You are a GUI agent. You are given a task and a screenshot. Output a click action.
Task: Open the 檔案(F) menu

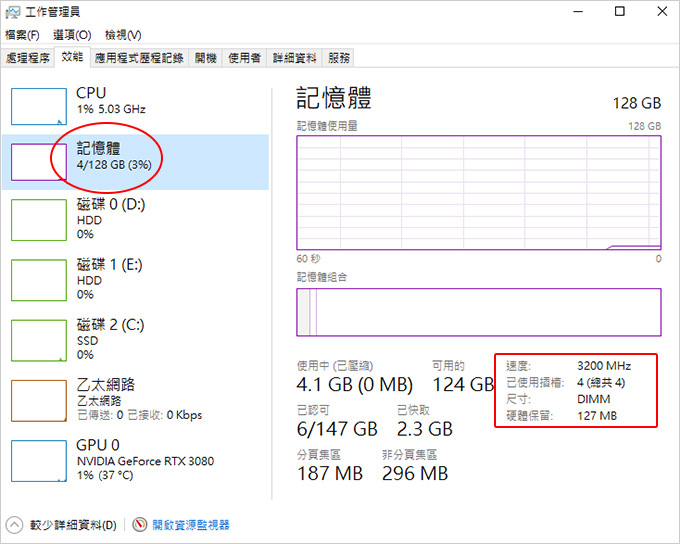(22, 35)
